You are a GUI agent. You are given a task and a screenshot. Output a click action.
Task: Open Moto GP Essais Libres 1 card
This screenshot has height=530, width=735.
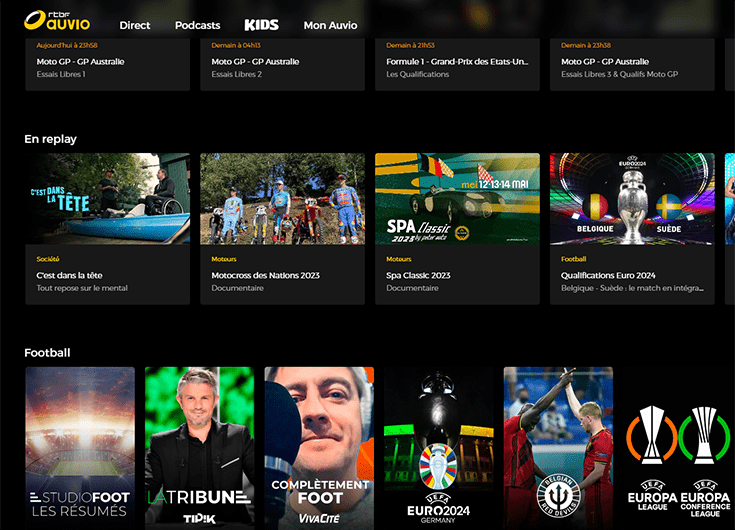pos(108,64)
